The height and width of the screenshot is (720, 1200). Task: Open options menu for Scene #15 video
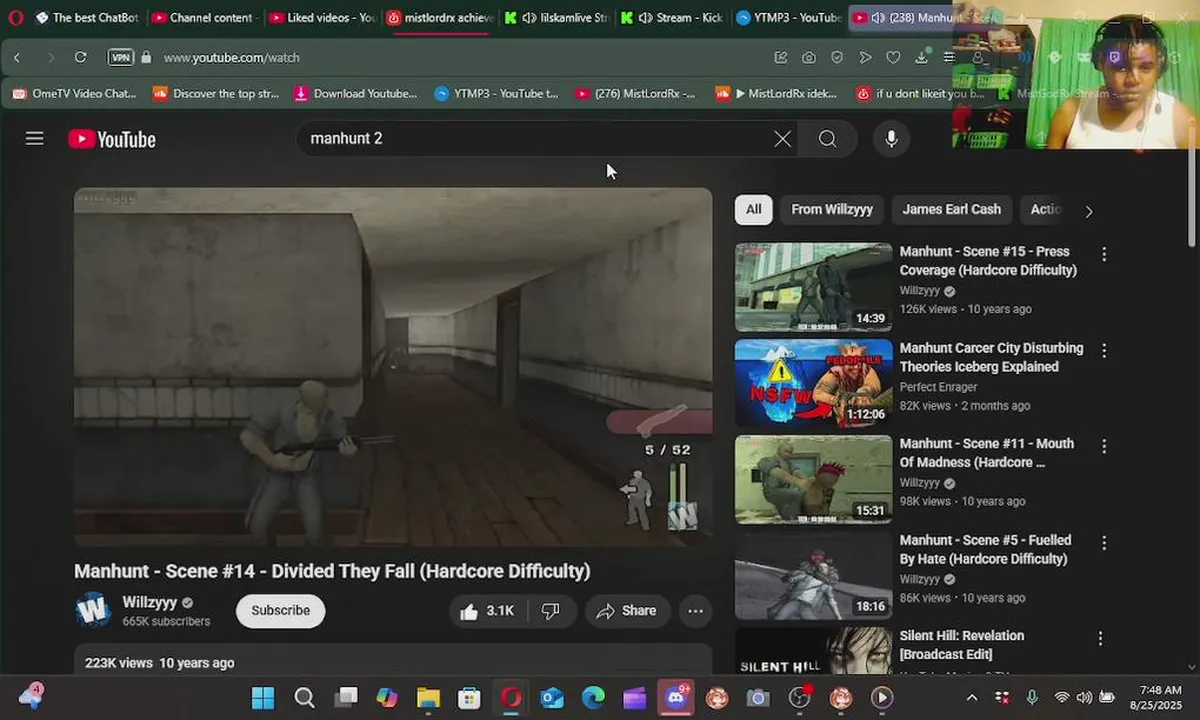(1104, 254)
